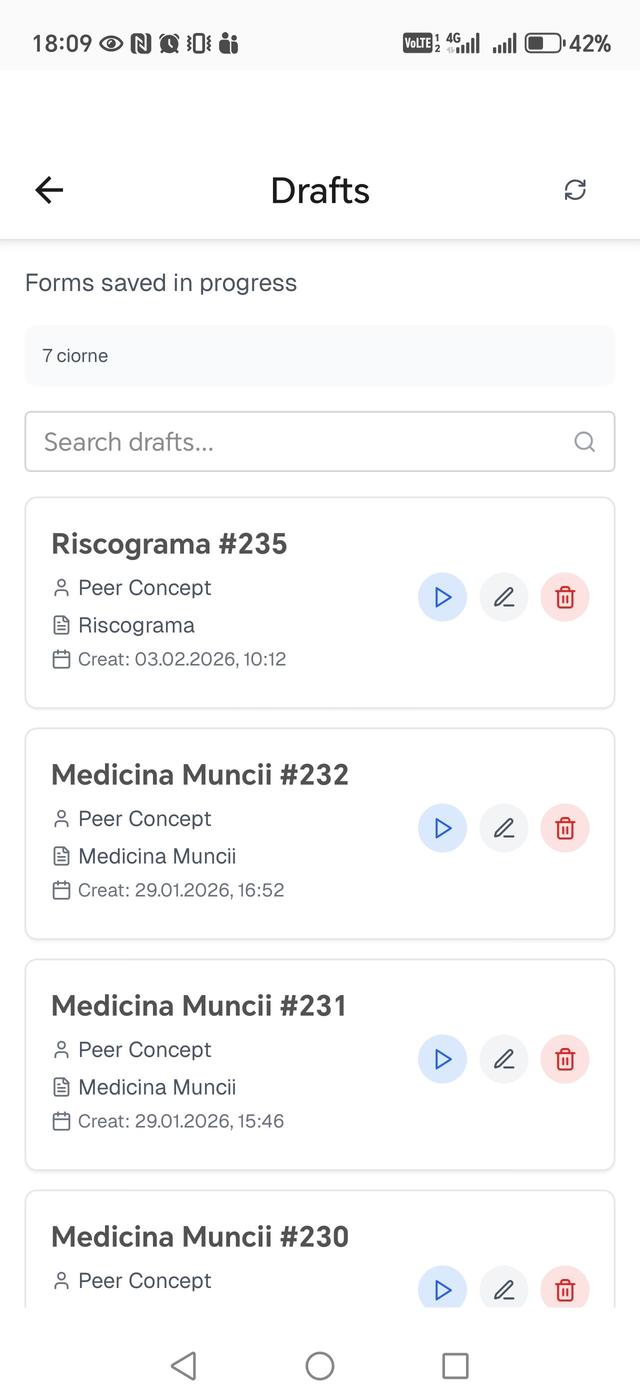Open the Riscograma #235 draft title
This screenshot has width=640, height=1400.
[x=169, y=544]
